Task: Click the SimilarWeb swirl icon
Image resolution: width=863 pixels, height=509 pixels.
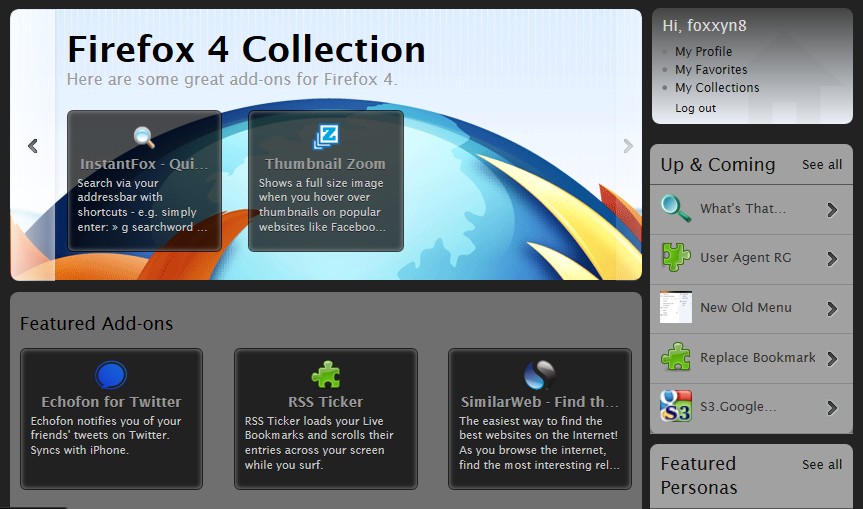Action: [540, 375]
